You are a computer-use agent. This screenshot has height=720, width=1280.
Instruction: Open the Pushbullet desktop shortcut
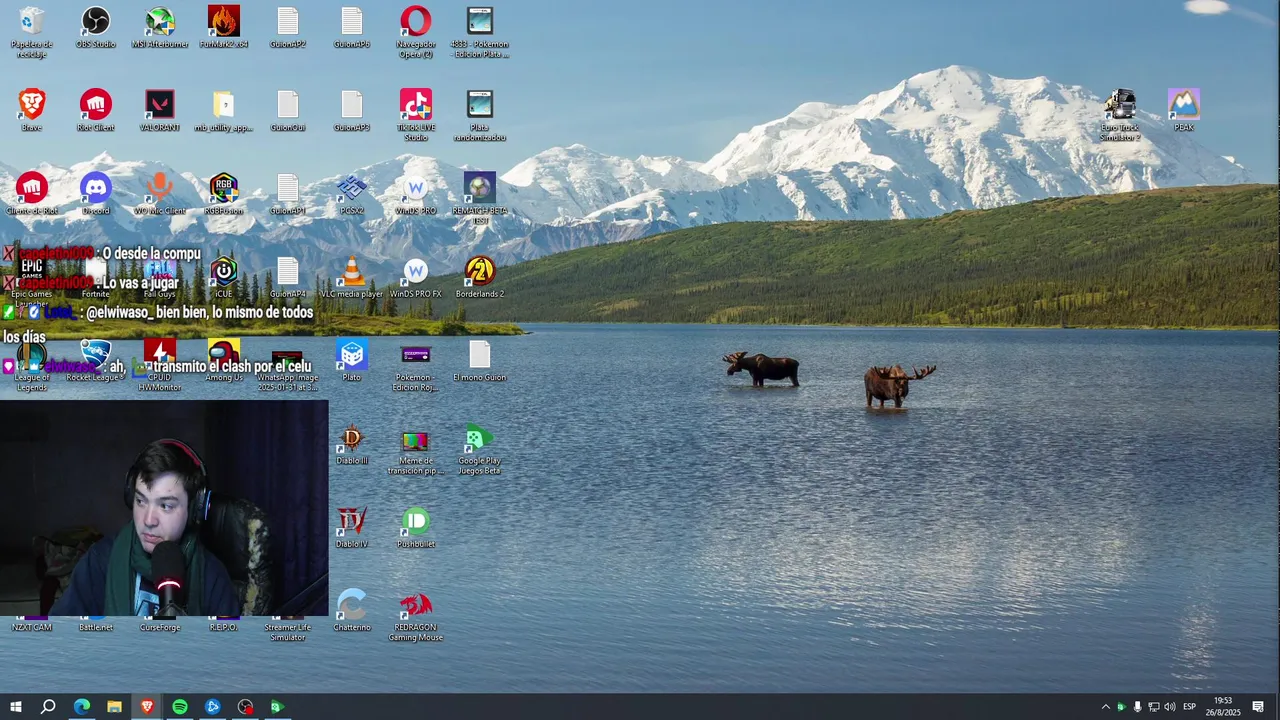[416, 527]
